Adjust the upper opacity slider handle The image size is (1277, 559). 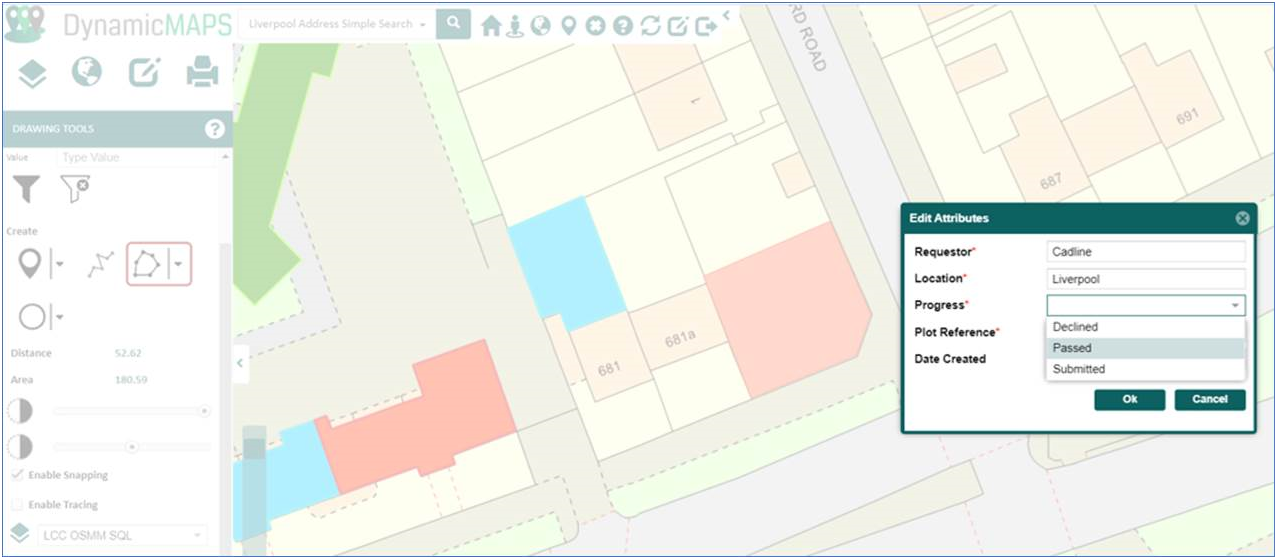pyautogui.click(x=205, y=410)
